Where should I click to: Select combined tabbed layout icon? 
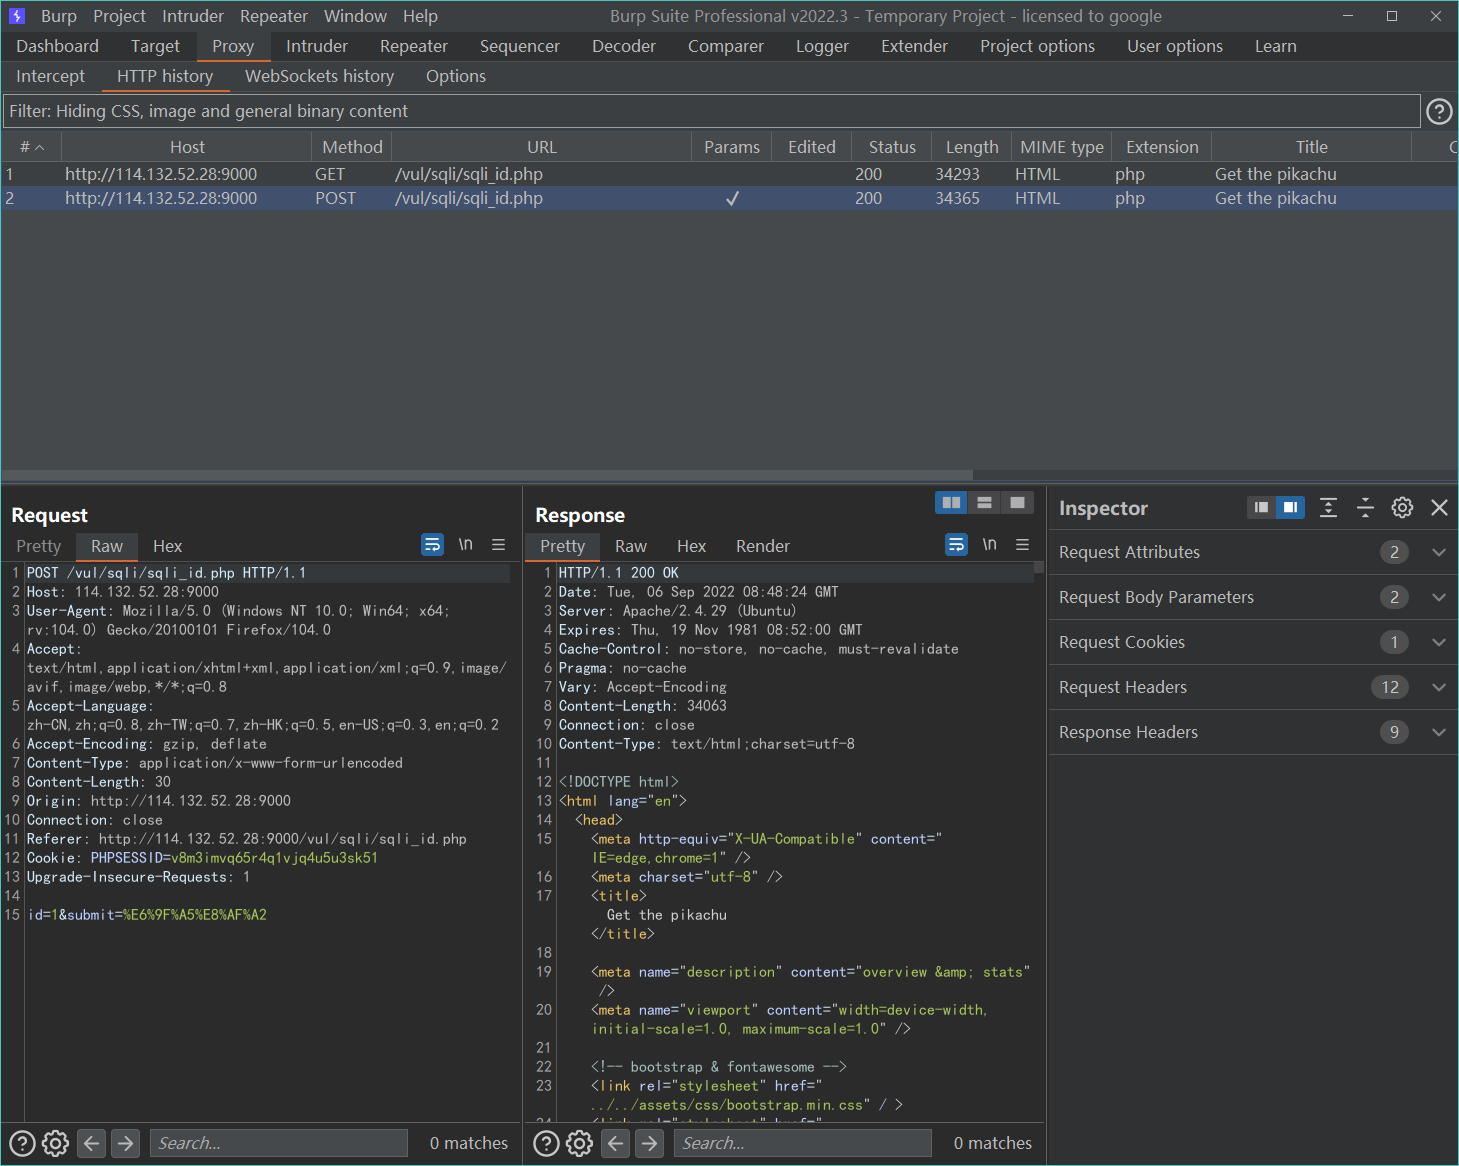[1017, 503]
